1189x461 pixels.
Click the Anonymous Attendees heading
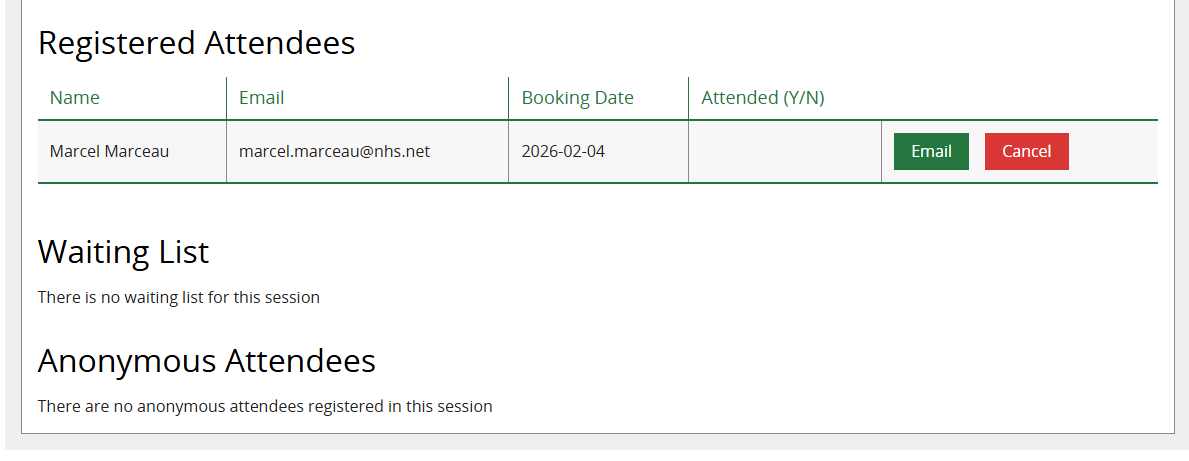206,361
